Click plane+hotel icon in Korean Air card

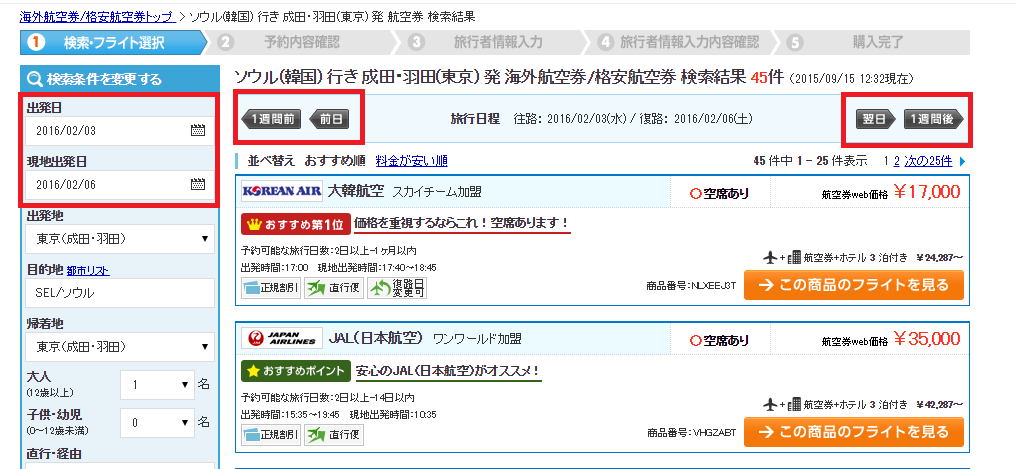tap(782, 258)
